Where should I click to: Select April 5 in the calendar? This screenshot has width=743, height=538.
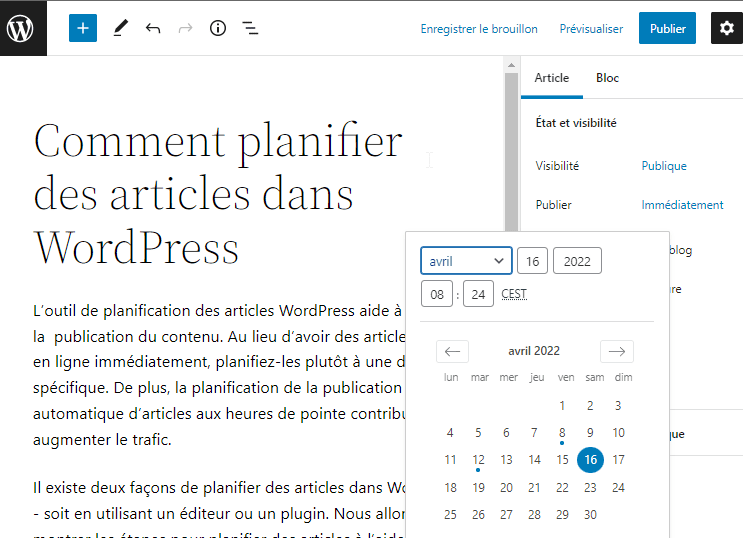478,433
